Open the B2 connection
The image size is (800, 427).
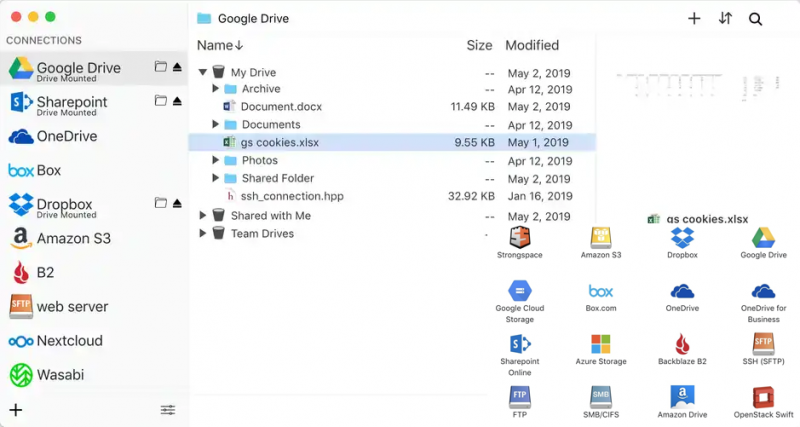pos(94,272)
